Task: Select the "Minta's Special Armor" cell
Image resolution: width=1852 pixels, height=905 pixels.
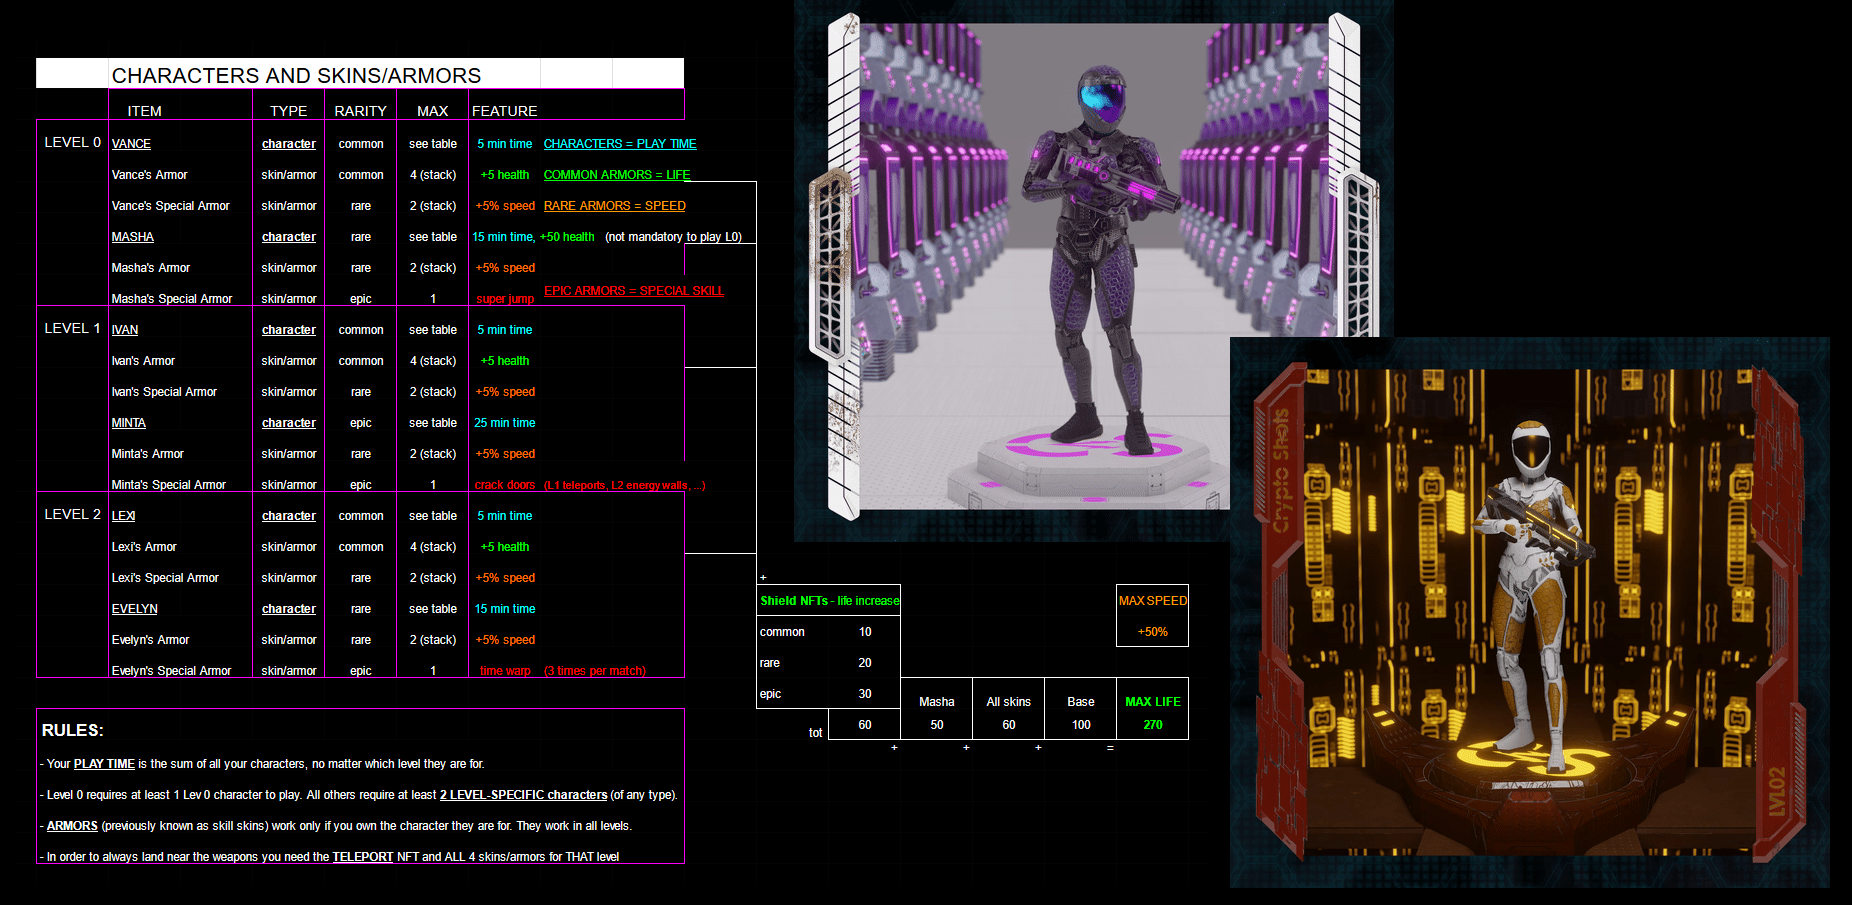Action: pyautogui.click(x=169, y=485)
